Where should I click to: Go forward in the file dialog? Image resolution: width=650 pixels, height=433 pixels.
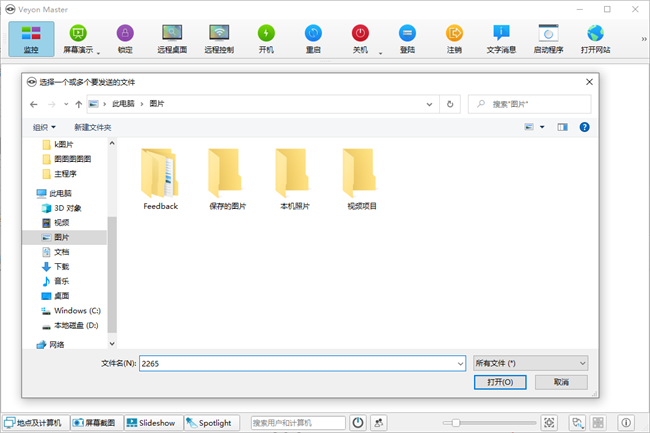pyautogui.click(x=51, y=104)
